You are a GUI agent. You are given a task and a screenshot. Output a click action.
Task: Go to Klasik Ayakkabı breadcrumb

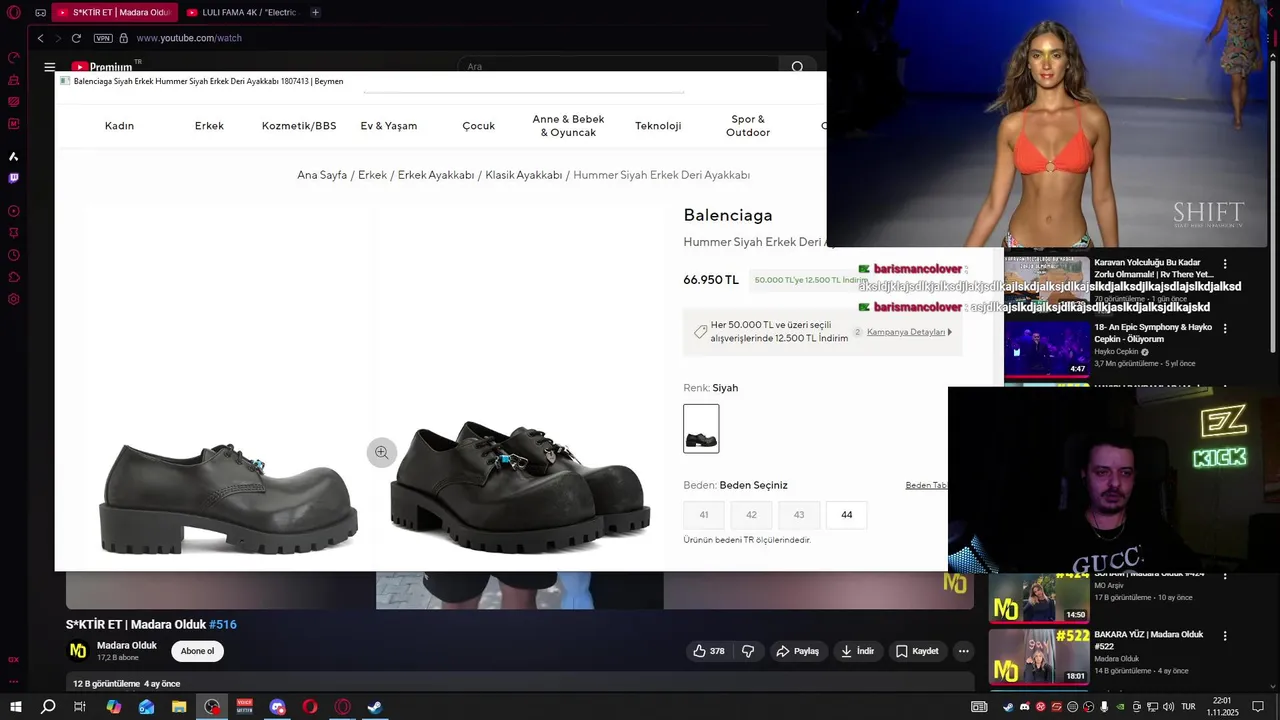pyautogui.click(x=524, y=175)
